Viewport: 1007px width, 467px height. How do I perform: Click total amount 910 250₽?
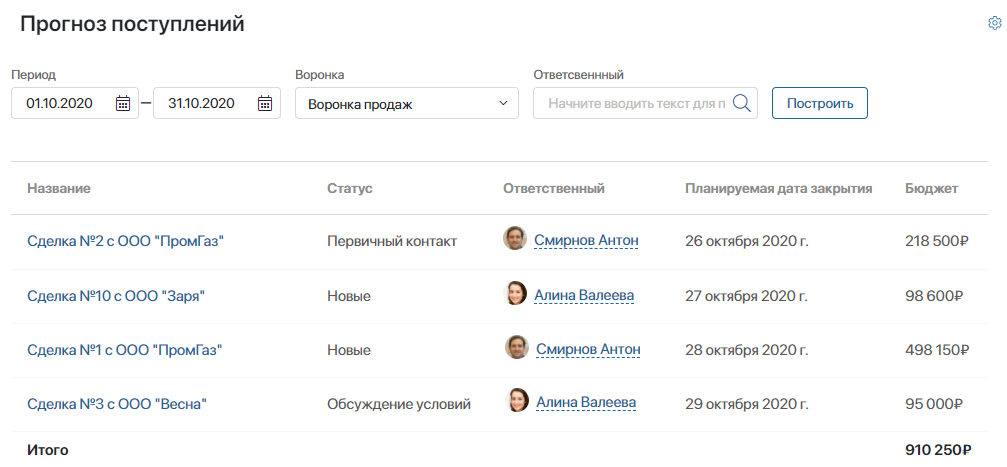coord(938,450)
